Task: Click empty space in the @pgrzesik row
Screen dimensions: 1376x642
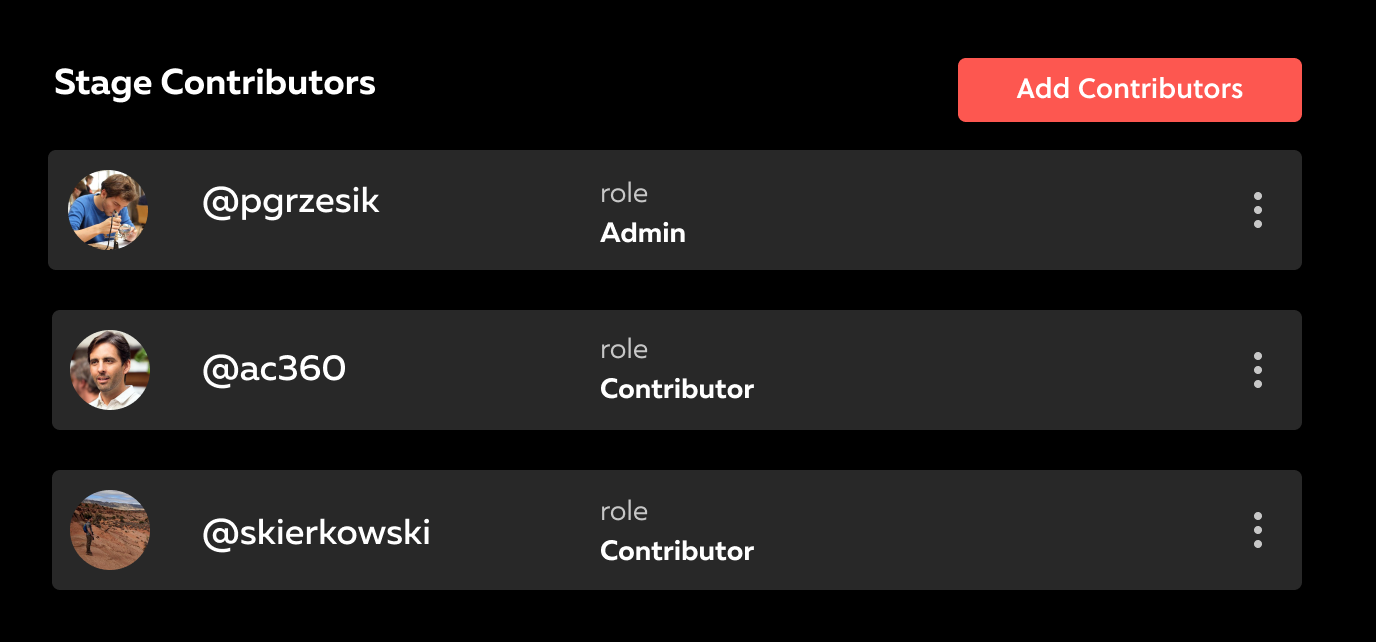Action: point(950,210)
